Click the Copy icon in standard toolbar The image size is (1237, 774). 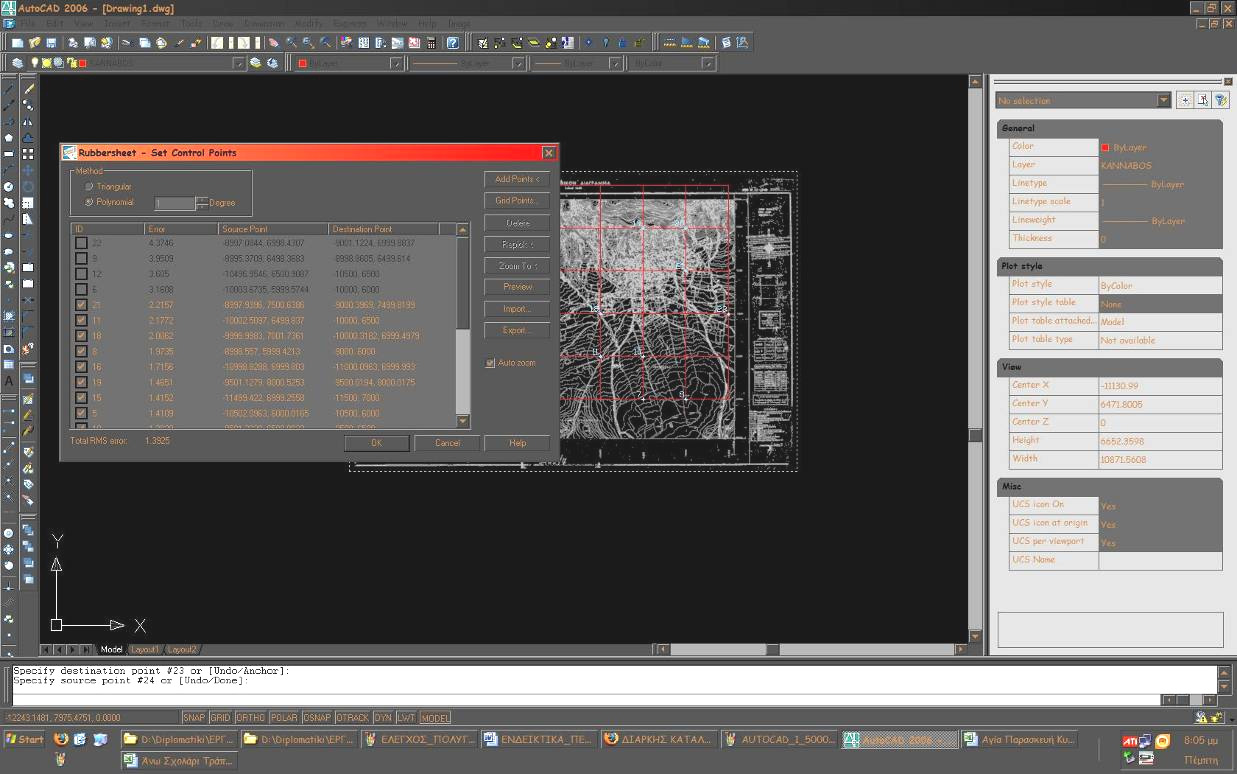[x=145, y=43]
